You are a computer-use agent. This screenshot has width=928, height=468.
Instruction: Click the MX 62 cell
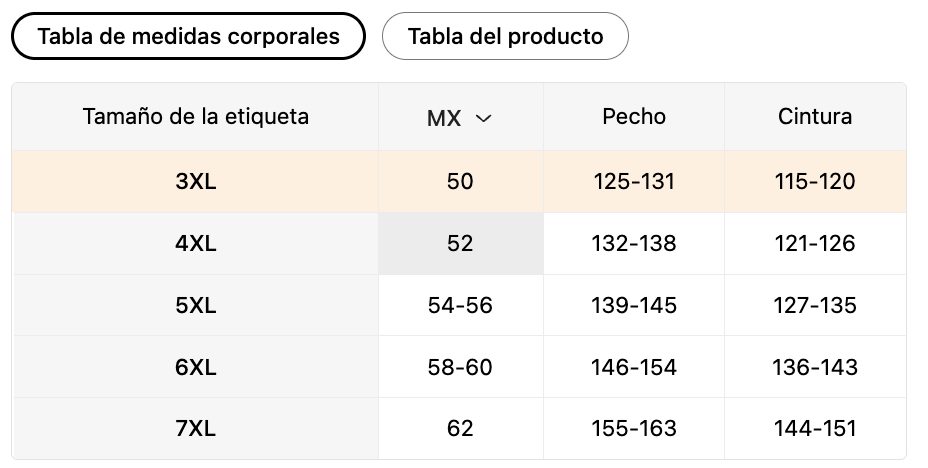pyautogui.click(x=460, y=428)
